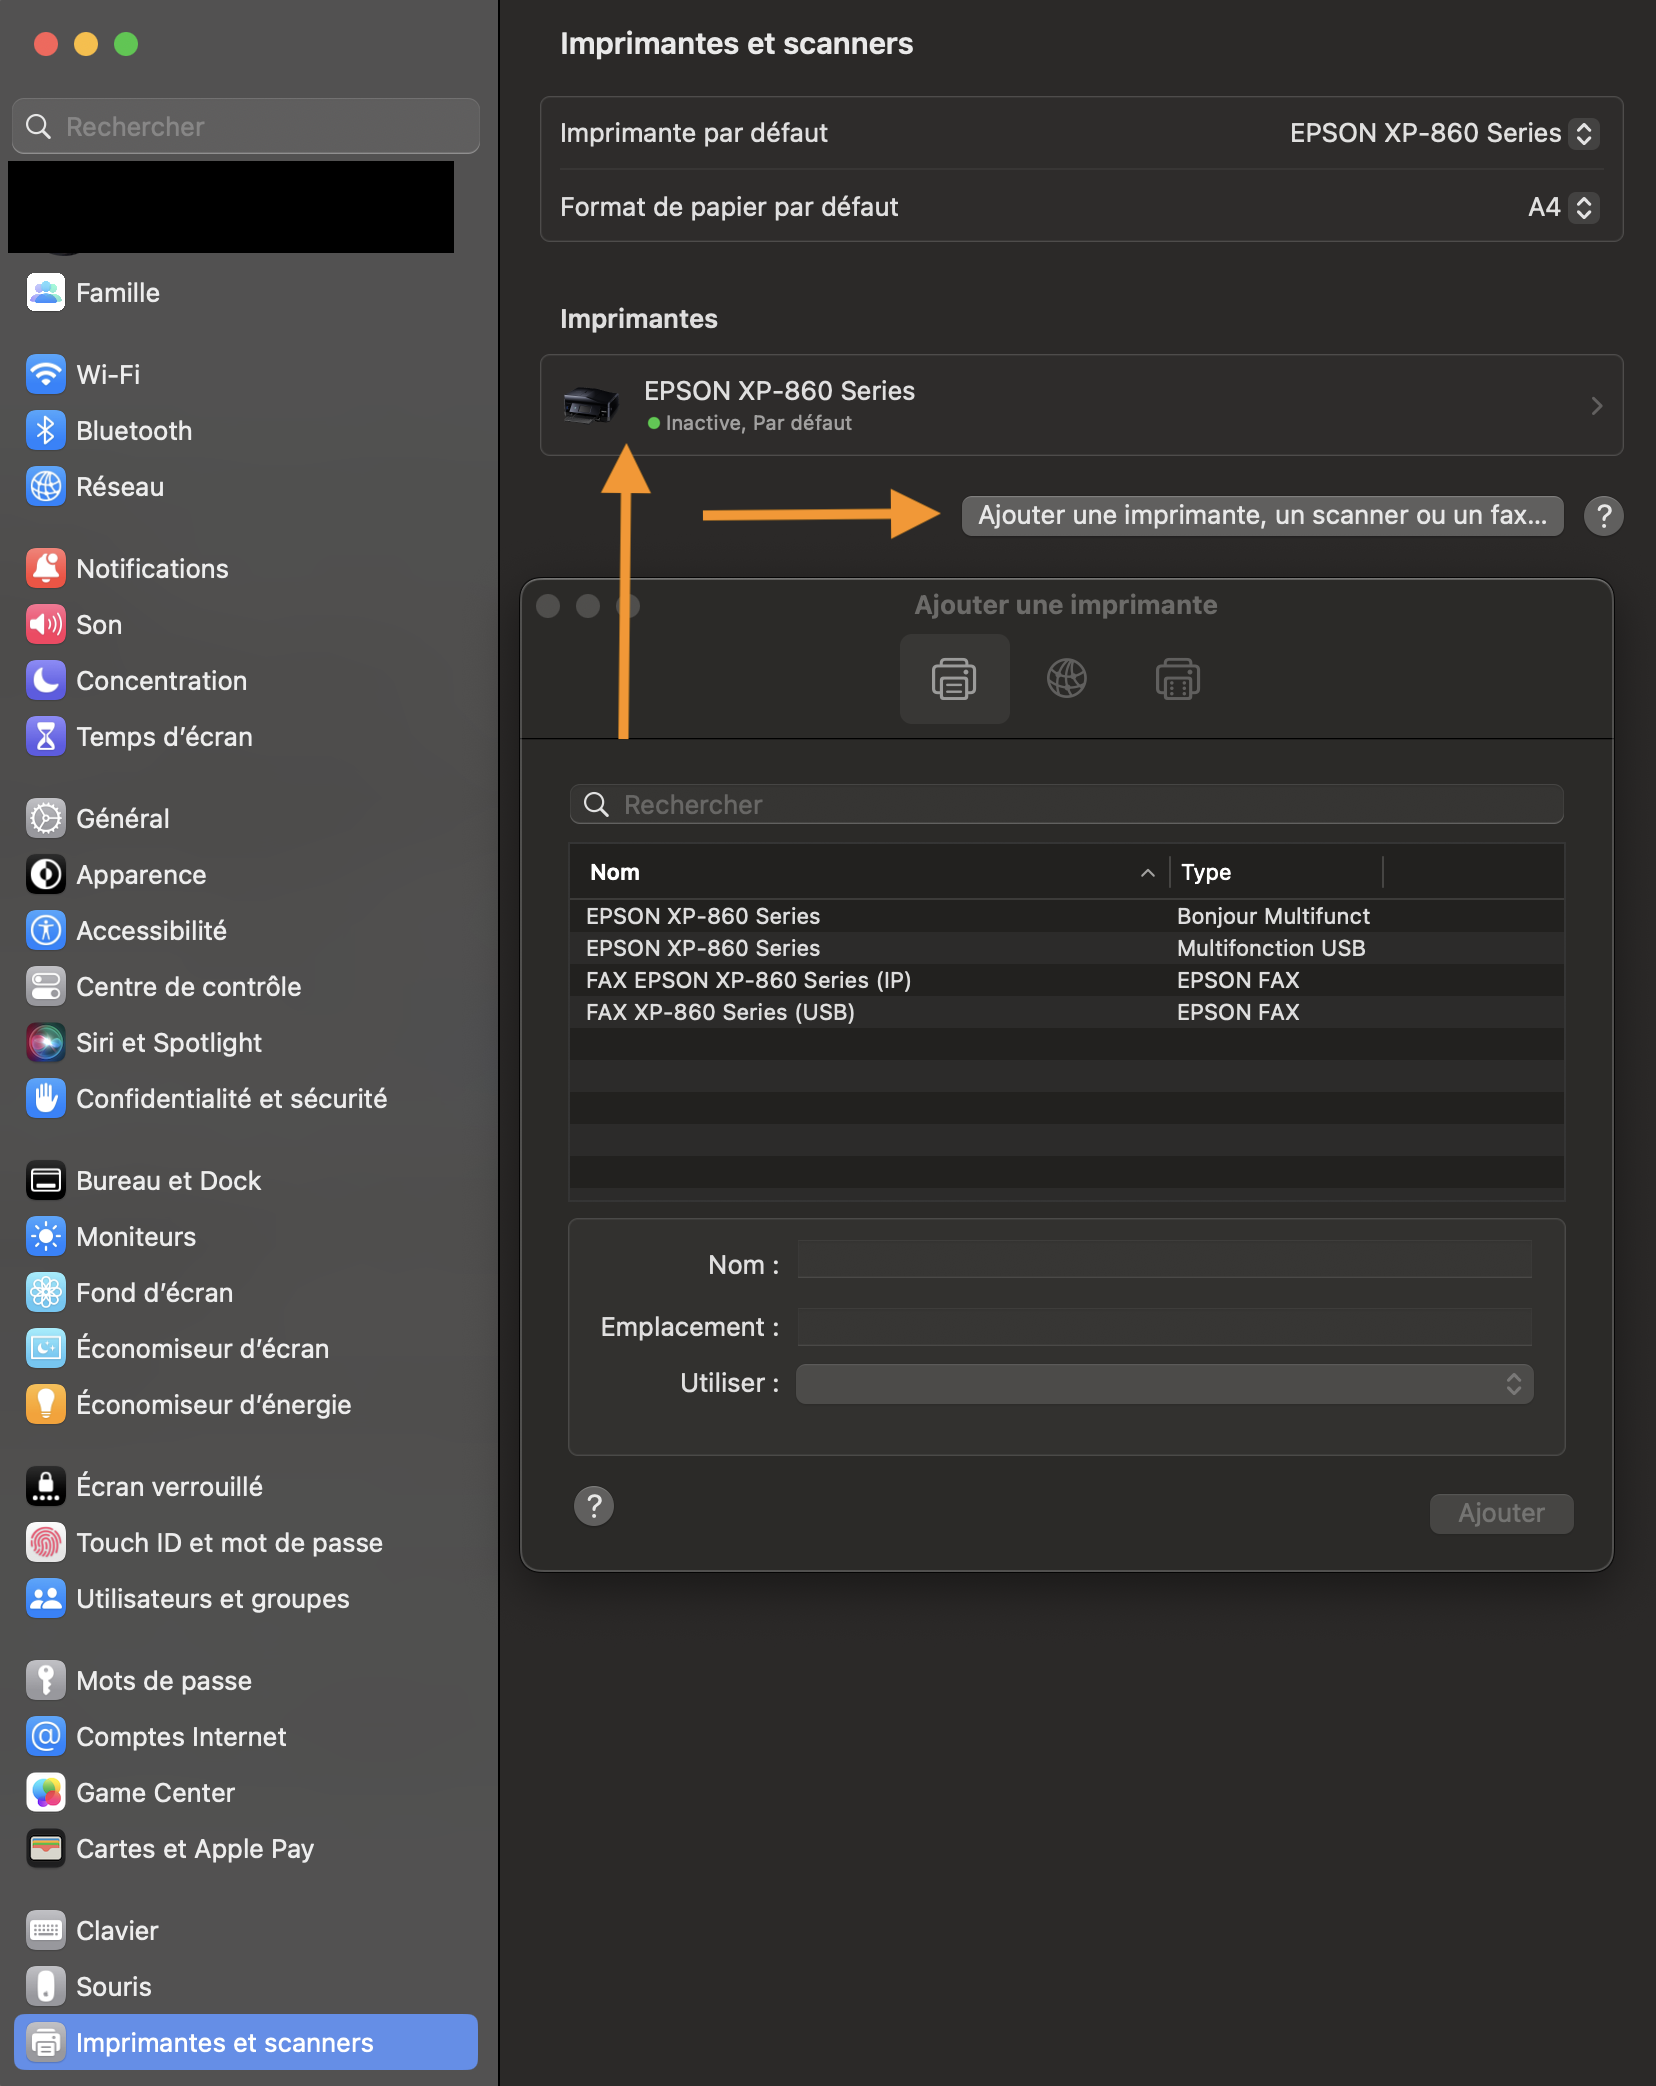Open Clavier settings

tap(245, 1931)
